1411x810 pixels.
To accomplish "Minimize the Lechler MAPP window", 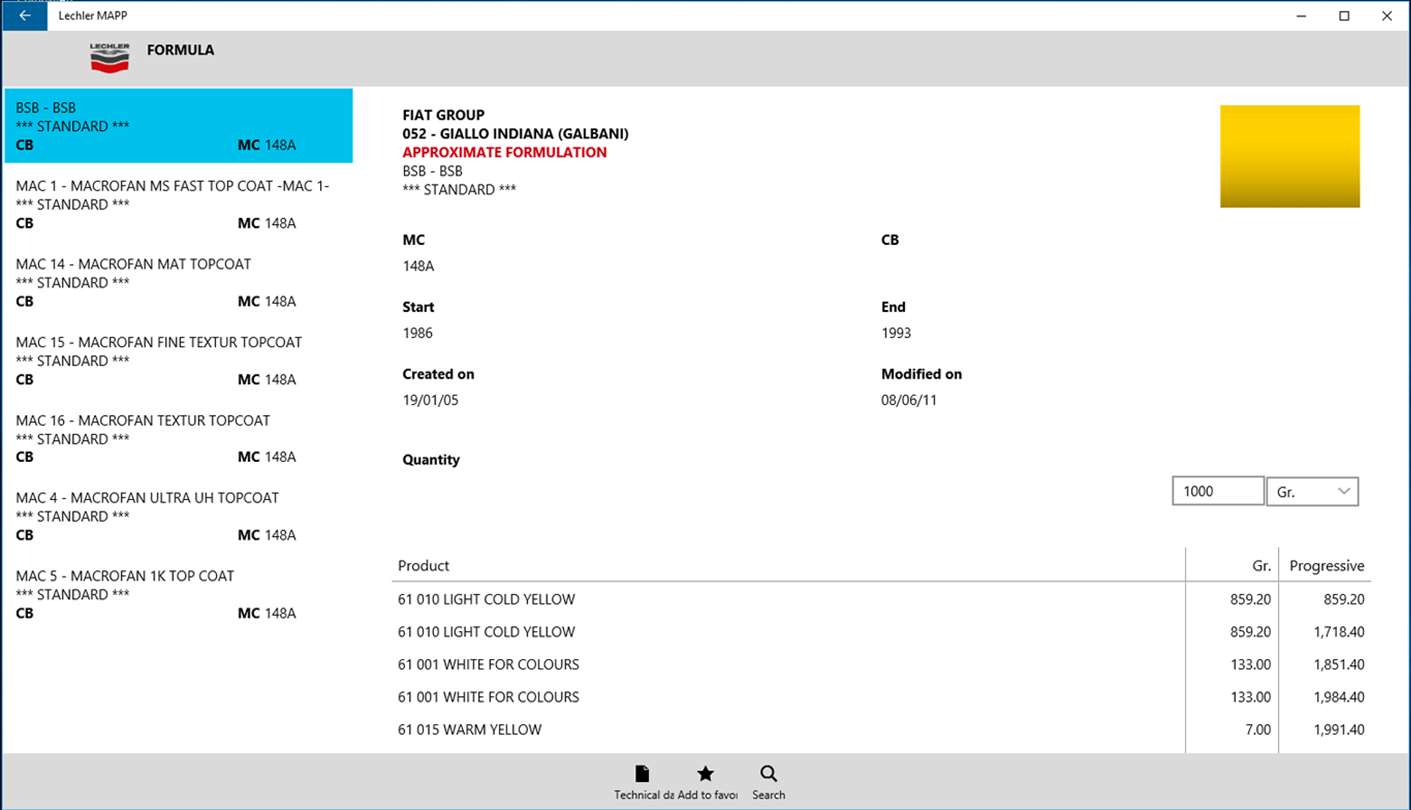I will [x=1301, y=16].
